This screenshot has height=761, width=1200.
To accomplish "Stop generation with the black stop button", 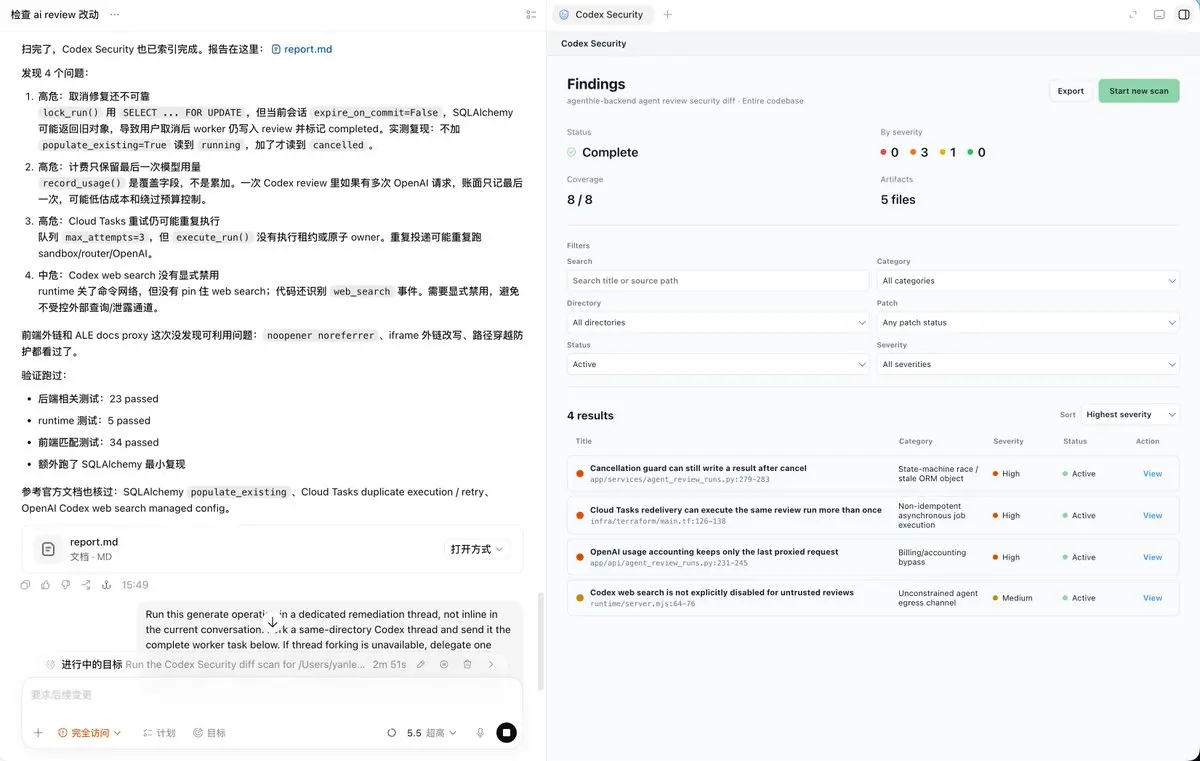I will (506, 733).
